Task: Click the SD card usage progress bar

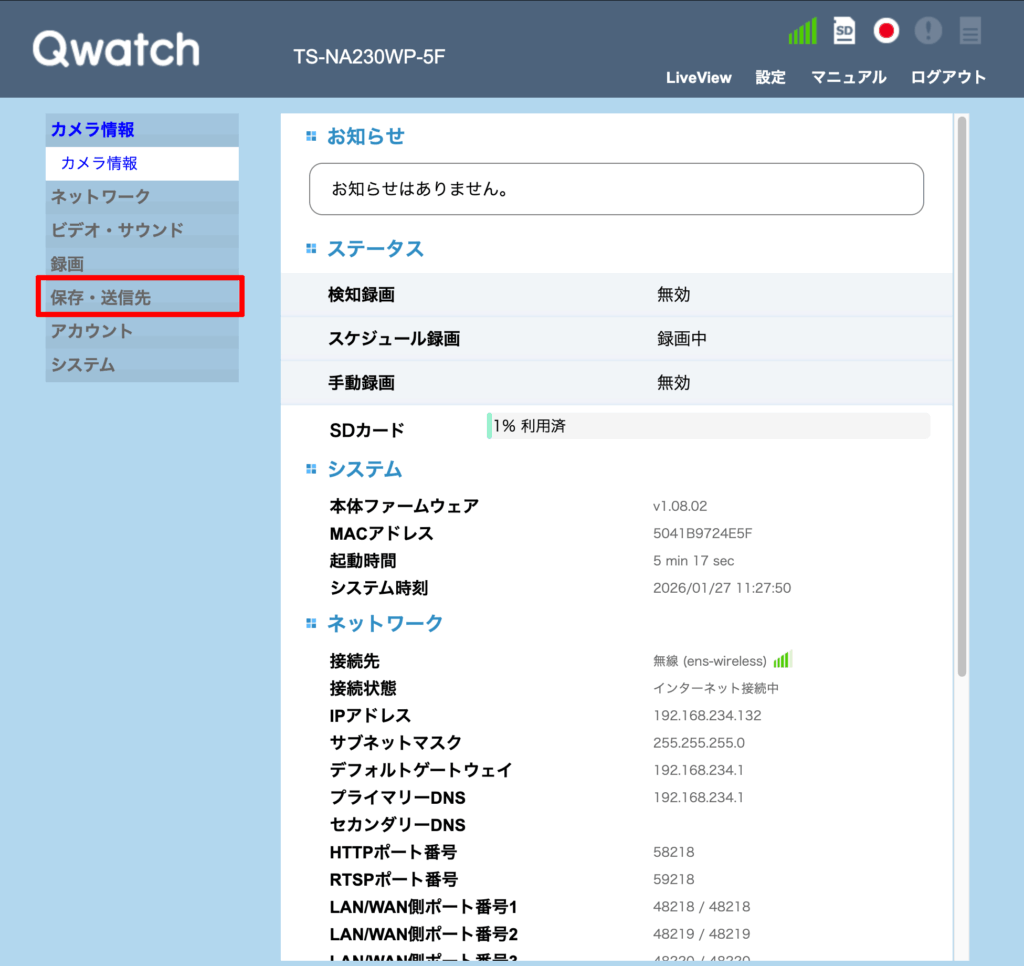Action: [708, 426]
